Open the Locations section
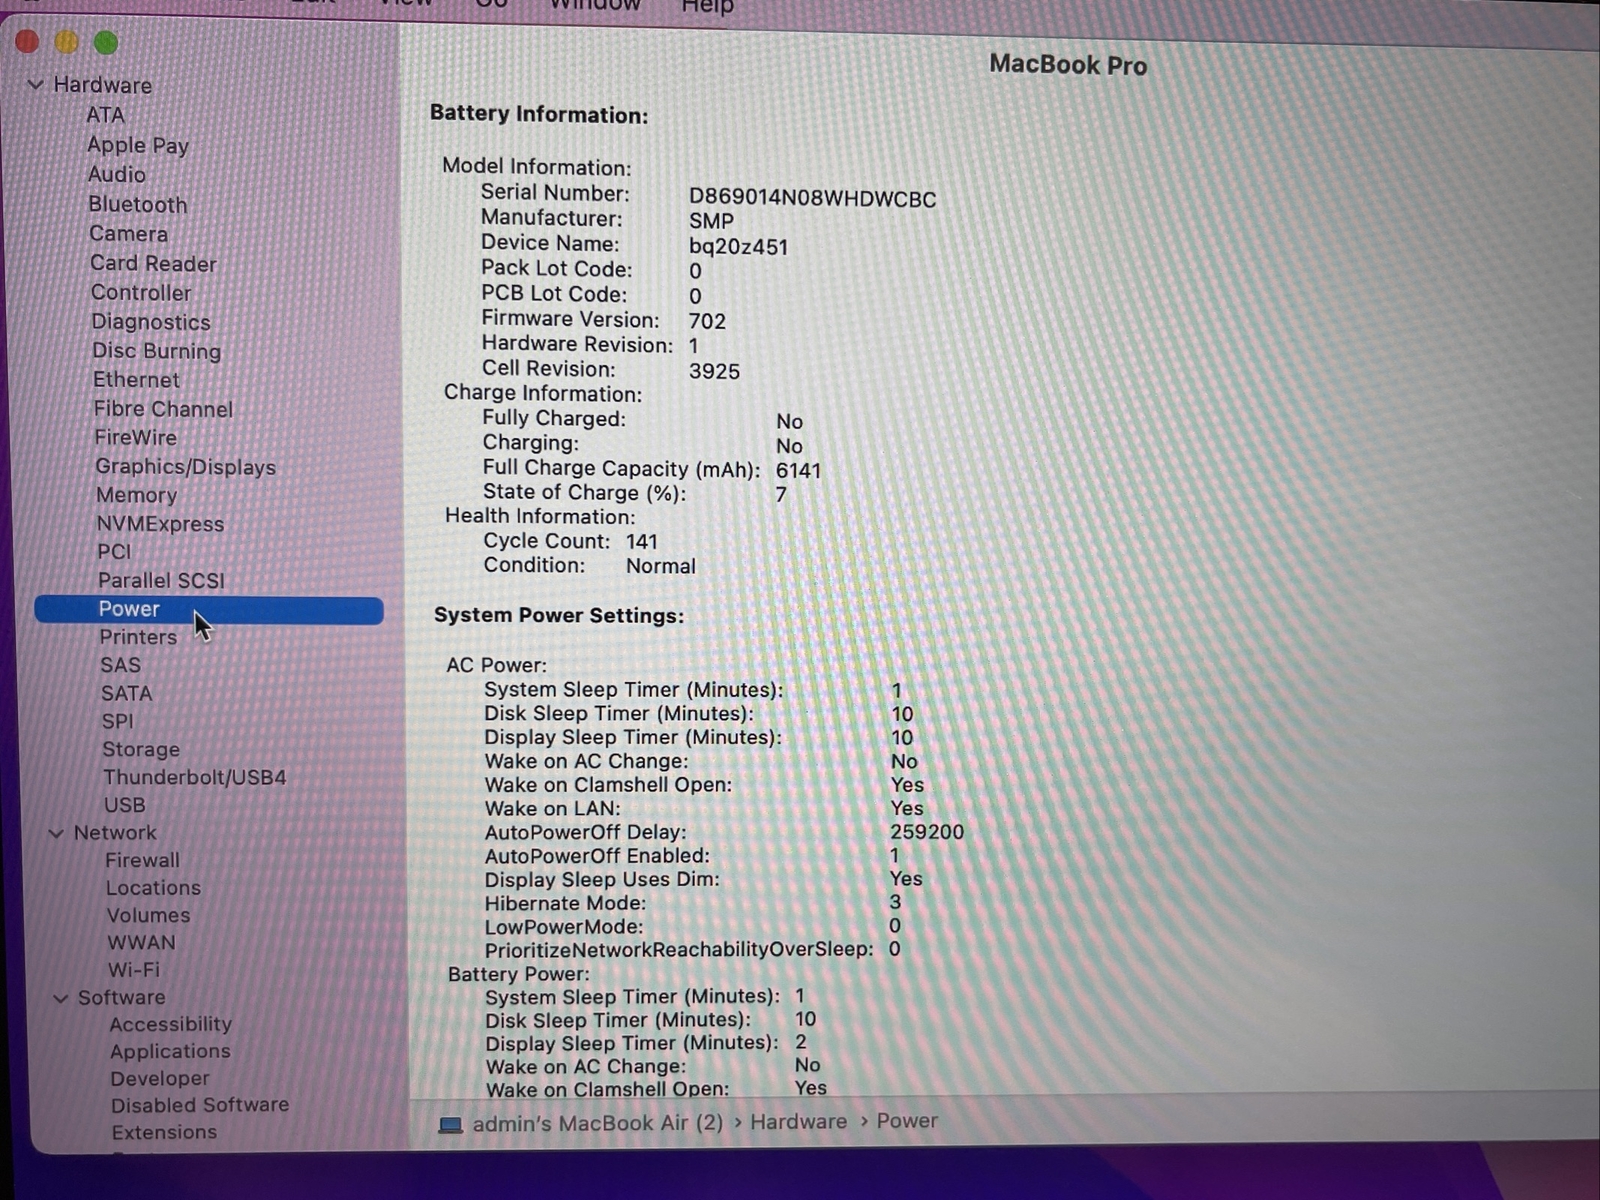The image size is (1600, 1200). click(153, 888)
